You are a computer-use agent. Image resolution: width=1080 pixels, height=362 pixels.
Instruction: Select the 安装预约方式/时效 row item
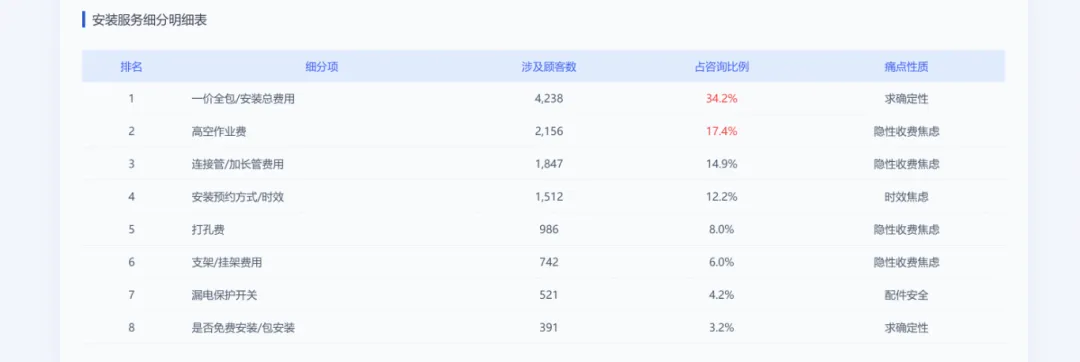pyautogui.click(x=238, y=197)
